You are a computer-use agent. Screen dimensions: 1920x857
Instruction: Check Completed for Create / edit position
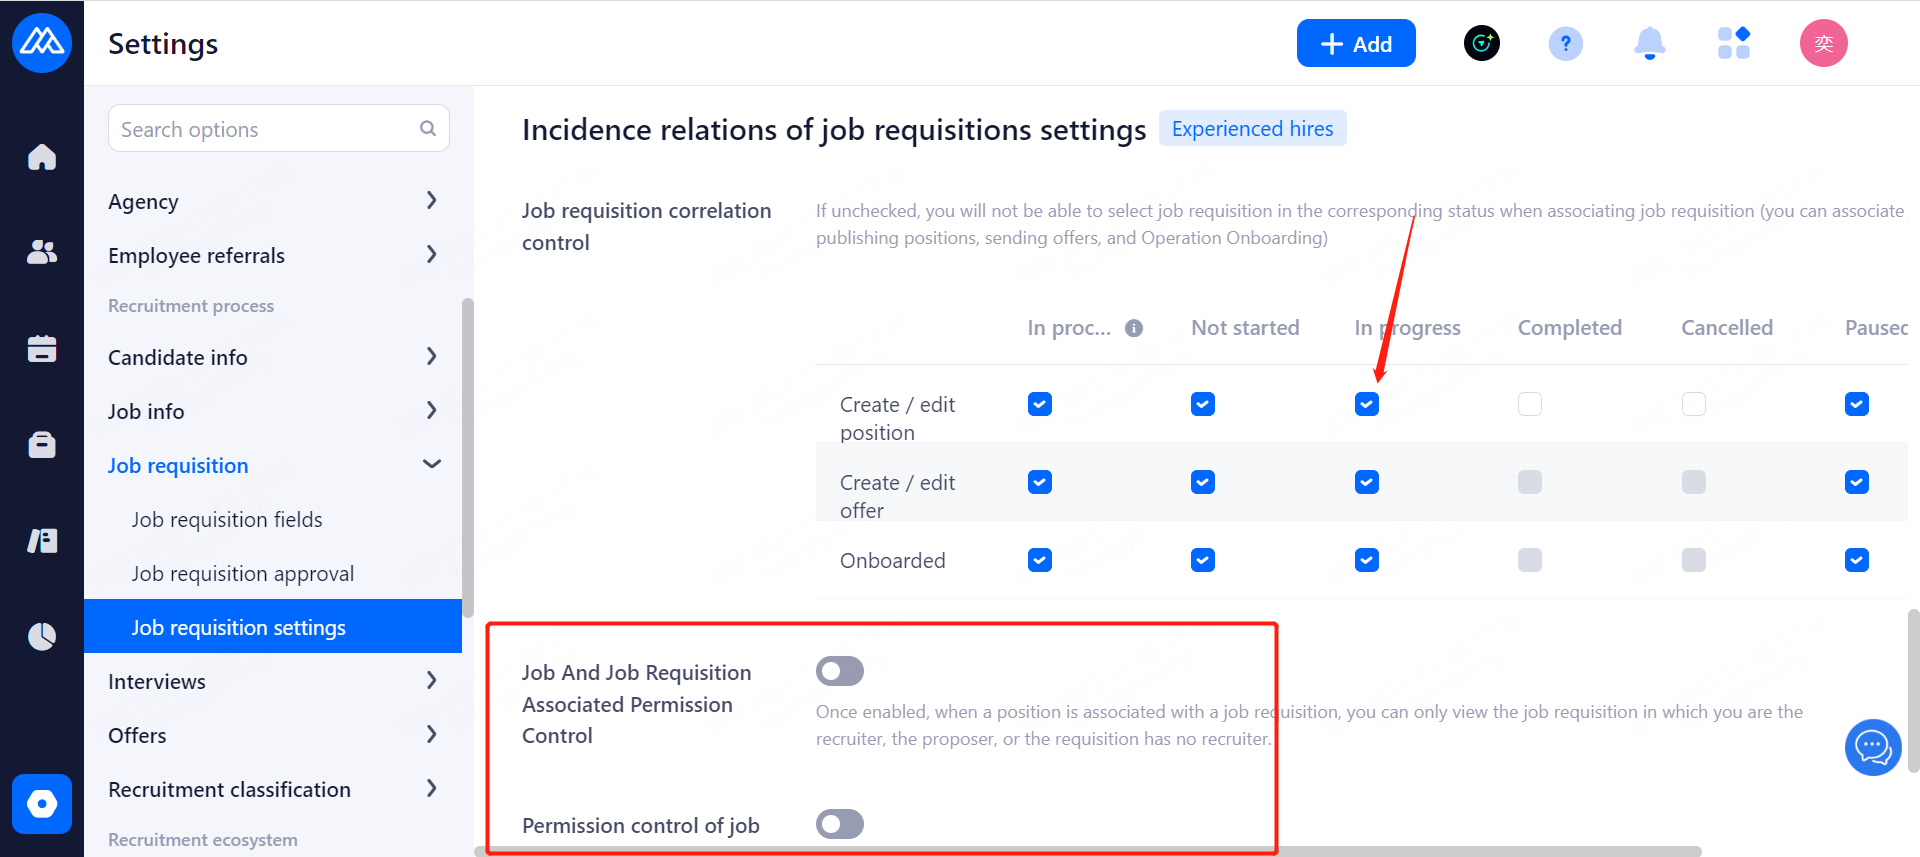(1529, 404)
